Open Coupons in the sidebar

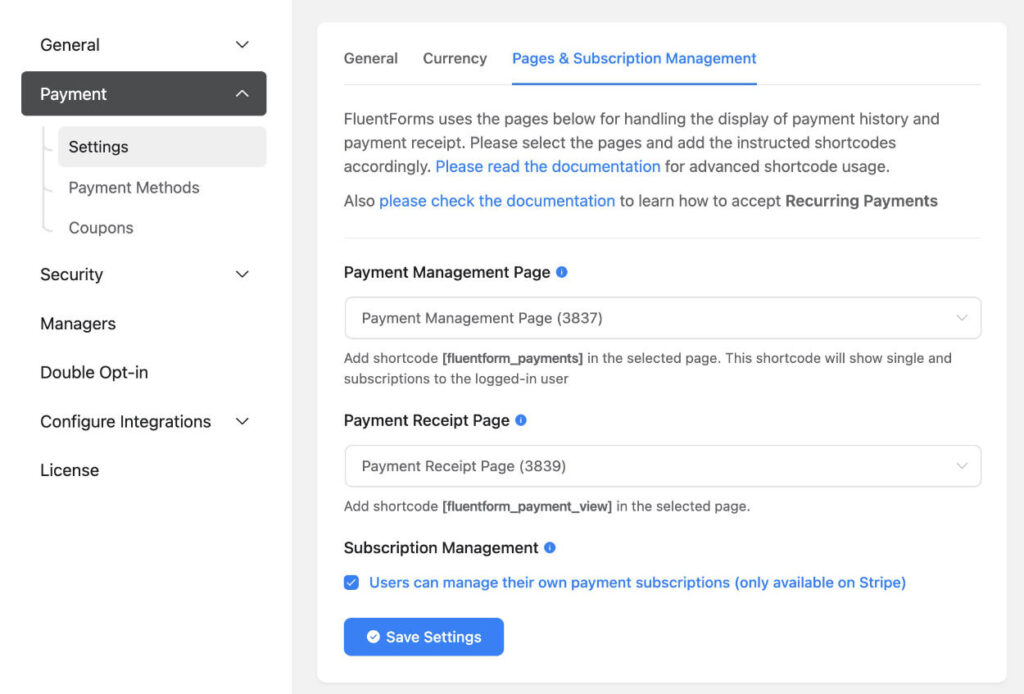click(101, 227)
